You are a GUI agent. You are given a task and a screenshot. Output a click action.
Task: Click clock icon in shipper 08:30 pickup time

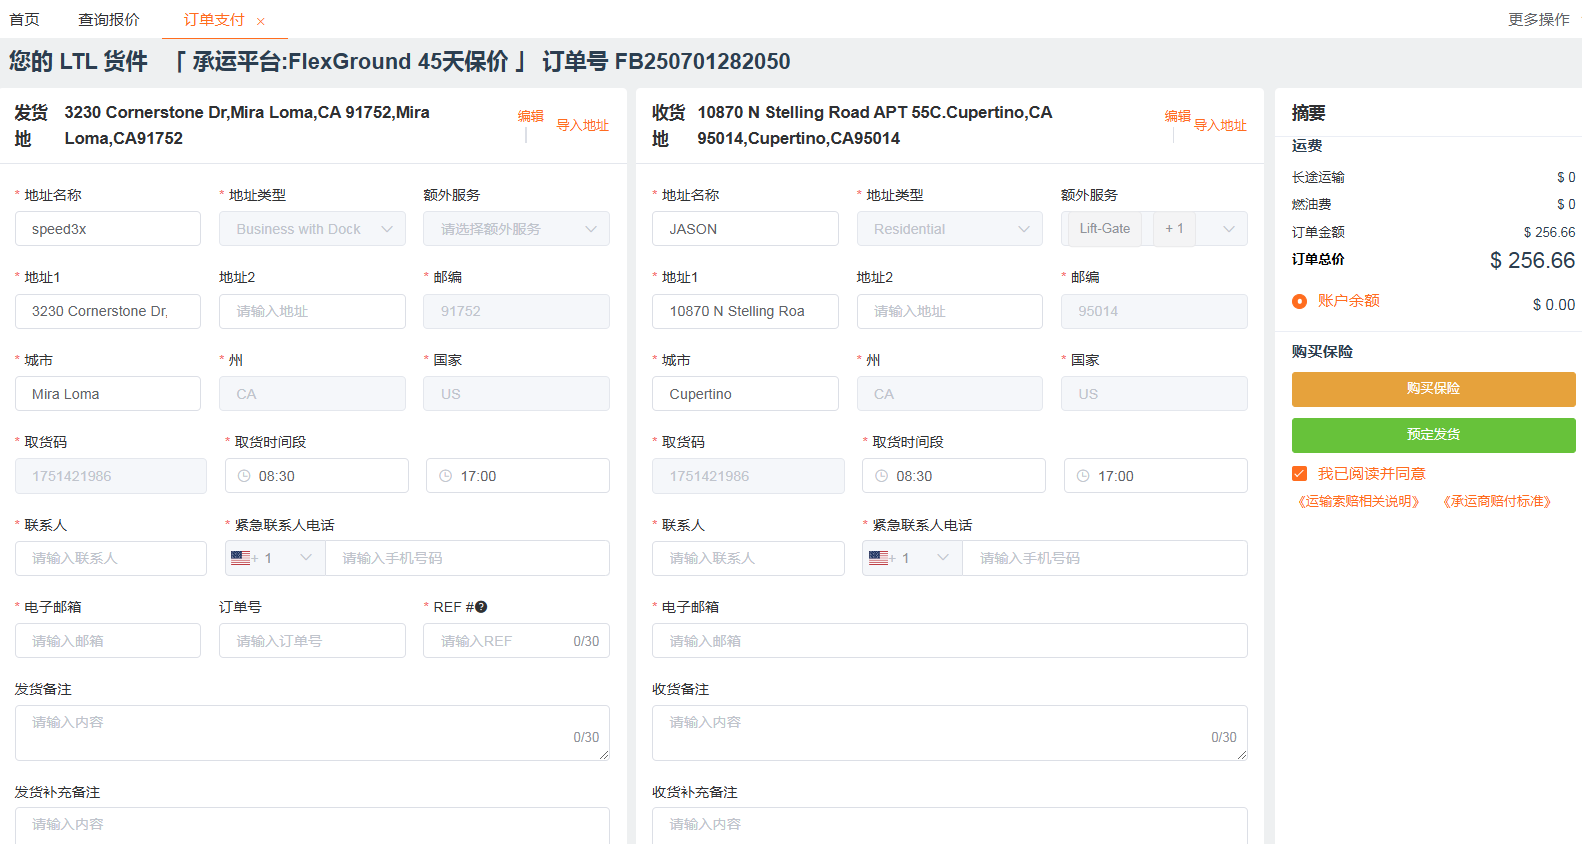click(x=244, y=476)
